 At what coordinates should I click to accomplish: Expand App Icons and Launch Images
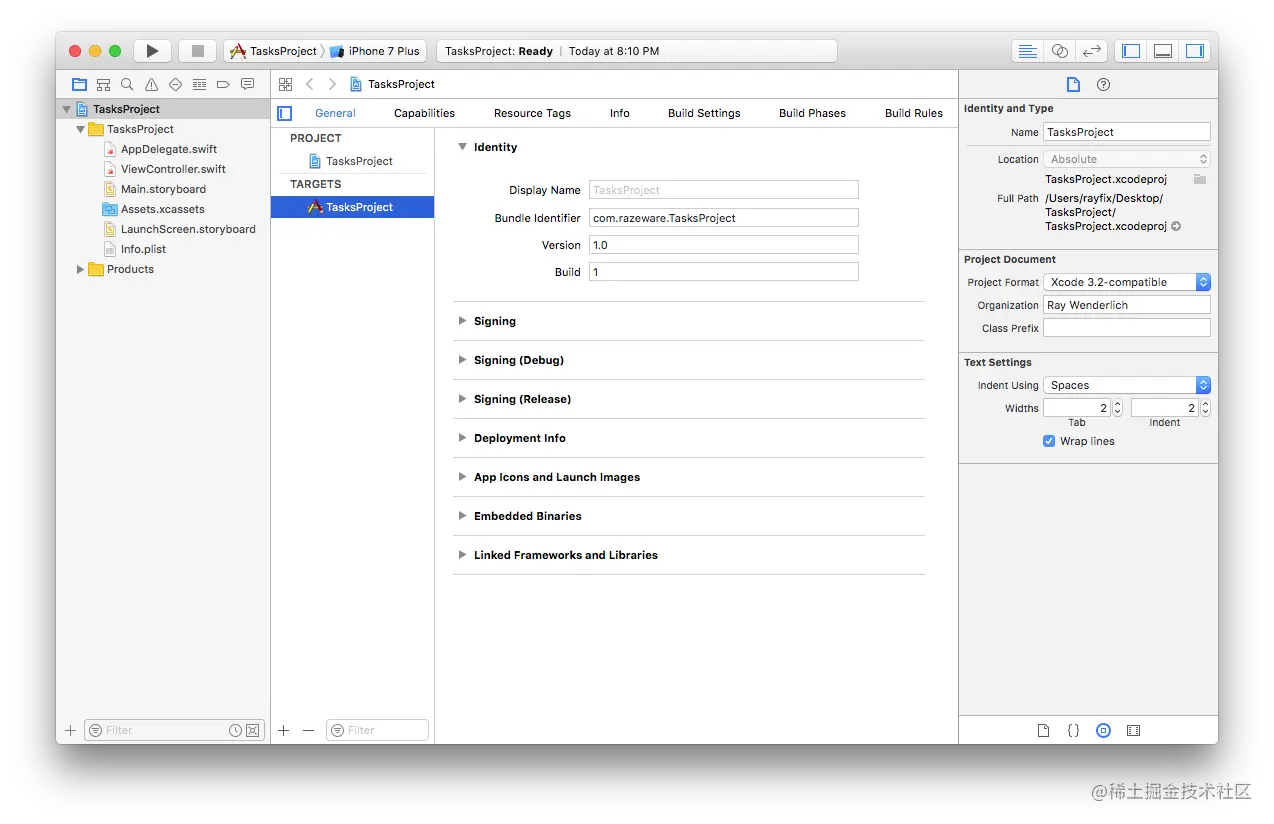pos(462,477)
